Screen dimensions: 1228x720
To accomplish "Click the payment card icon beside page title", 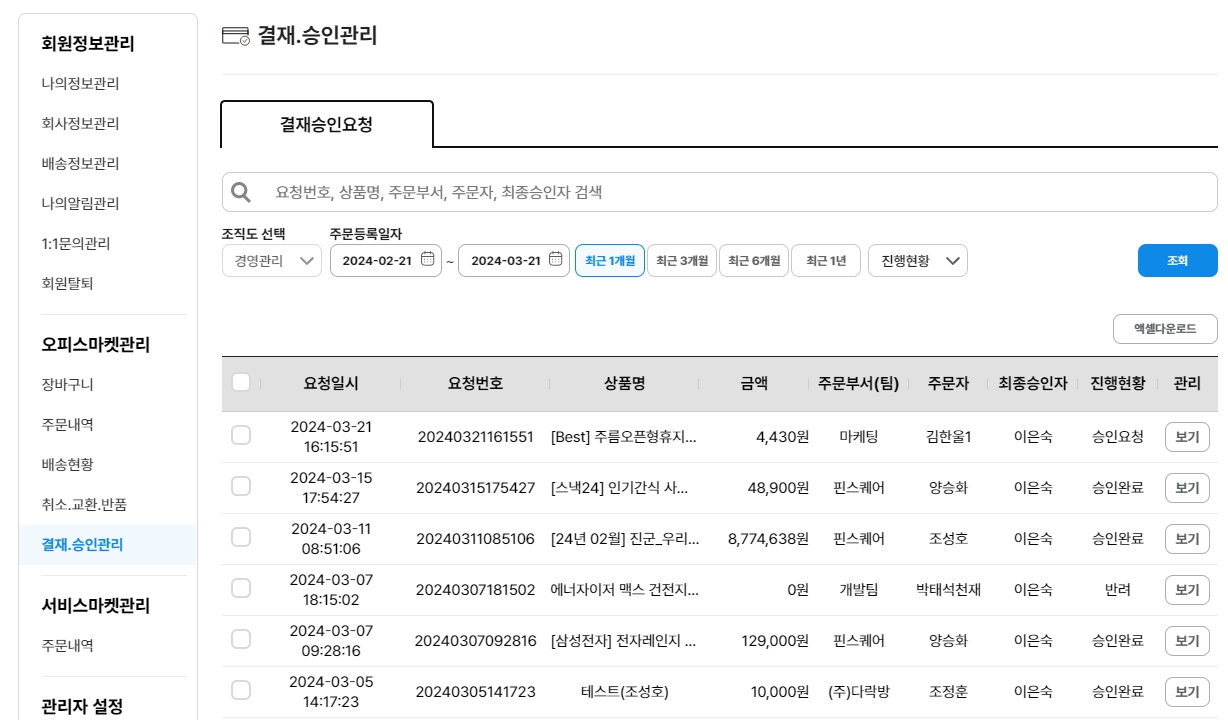I will (236, 37).
